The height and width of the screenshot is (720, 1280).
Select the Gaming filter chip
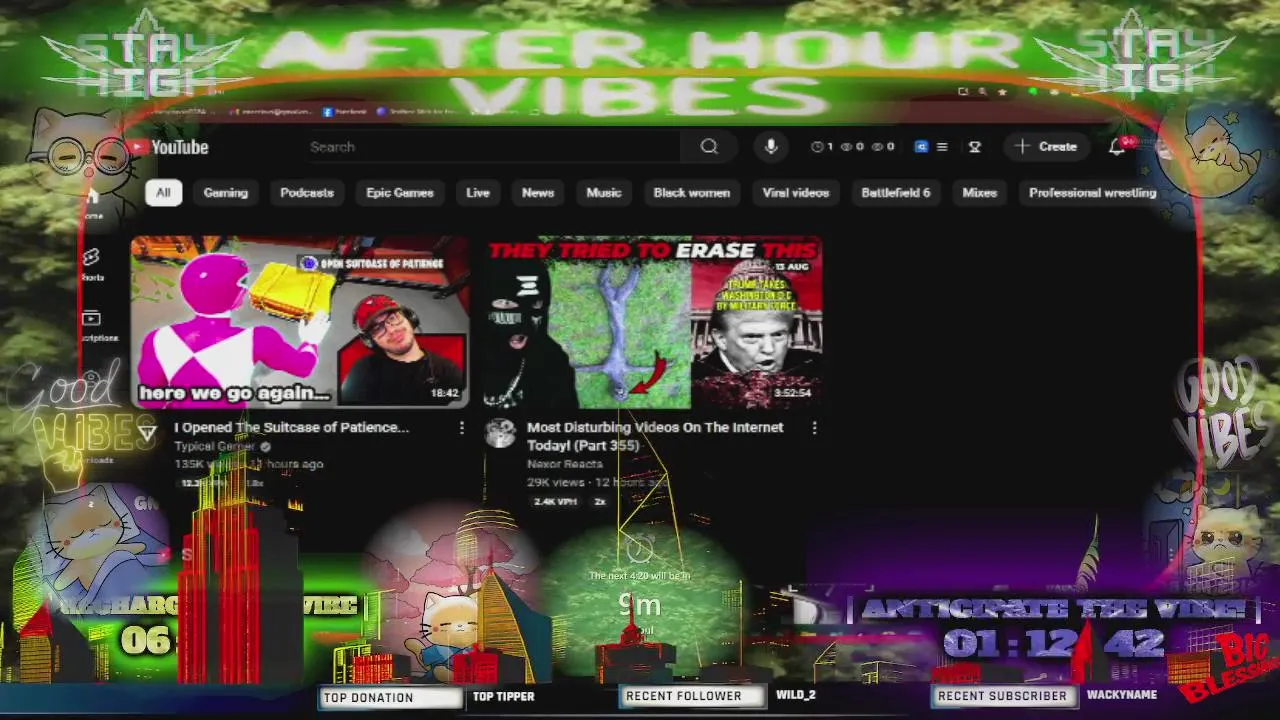[226, 193]
